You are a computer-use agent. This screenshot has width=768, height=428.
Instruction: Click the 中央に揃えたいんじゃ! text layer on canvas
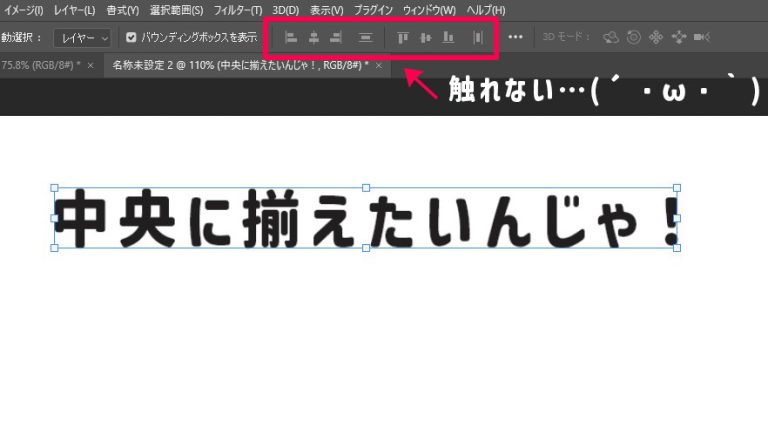point(366,218)
